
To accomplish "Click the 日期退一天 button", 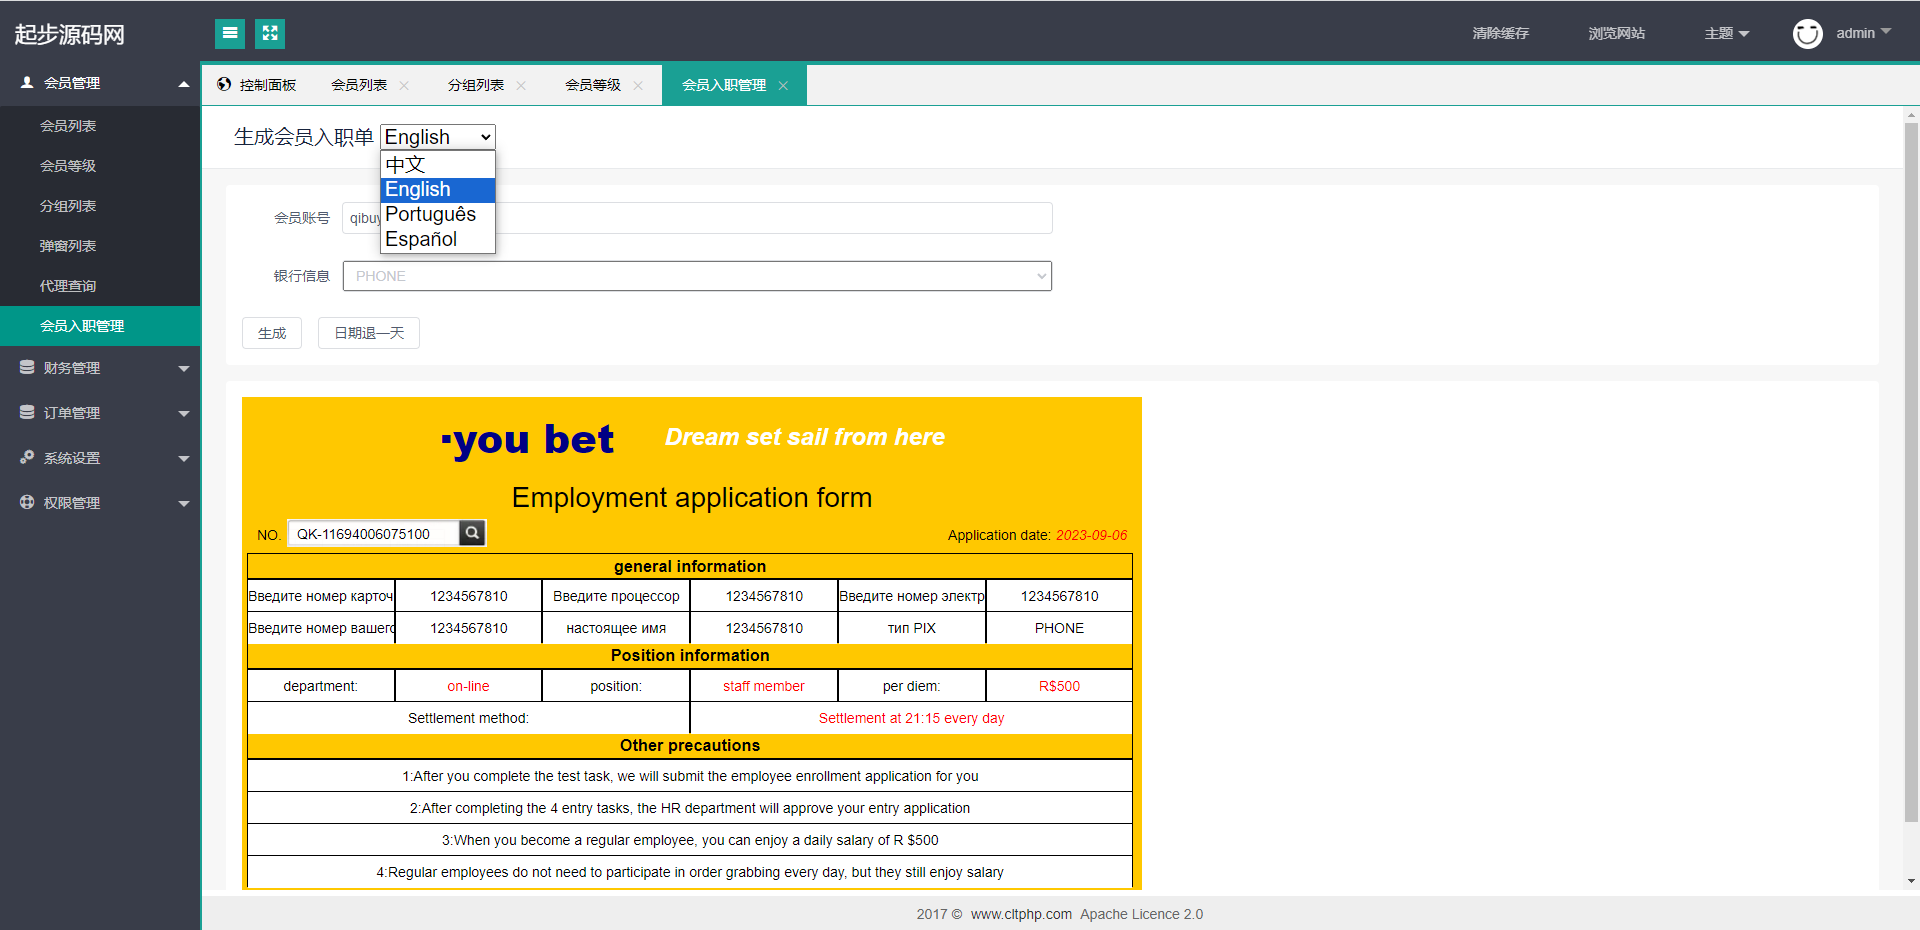I will (x=369, y=333).
